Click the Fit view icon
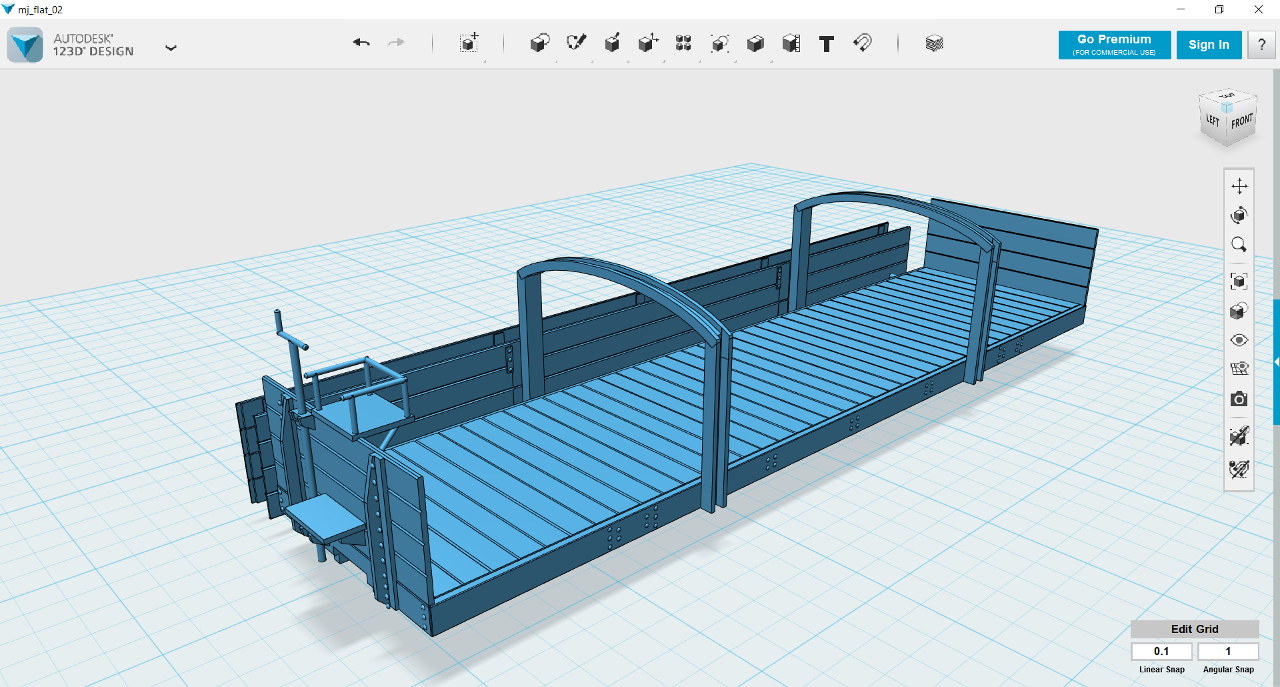Image resolution: width=1280 pixels, height=687 pixels. pos(1239,282)
